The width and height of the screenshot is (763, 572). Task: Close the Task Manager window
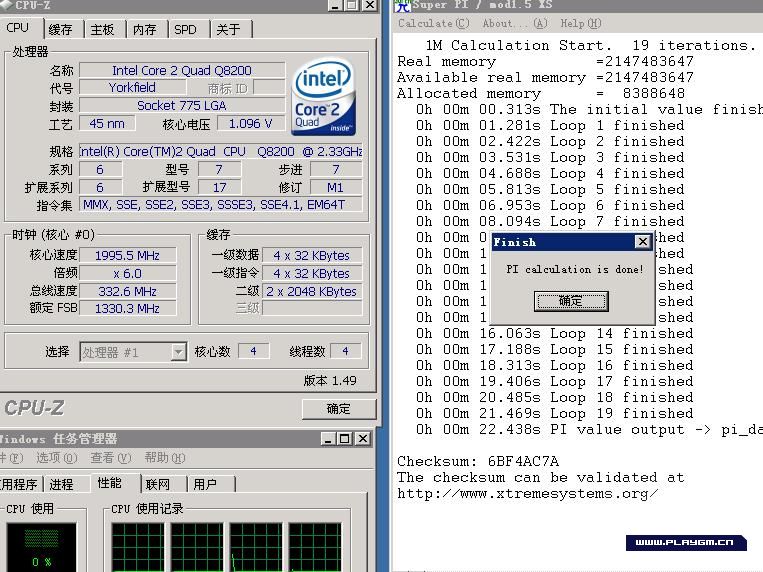point(361,439)
